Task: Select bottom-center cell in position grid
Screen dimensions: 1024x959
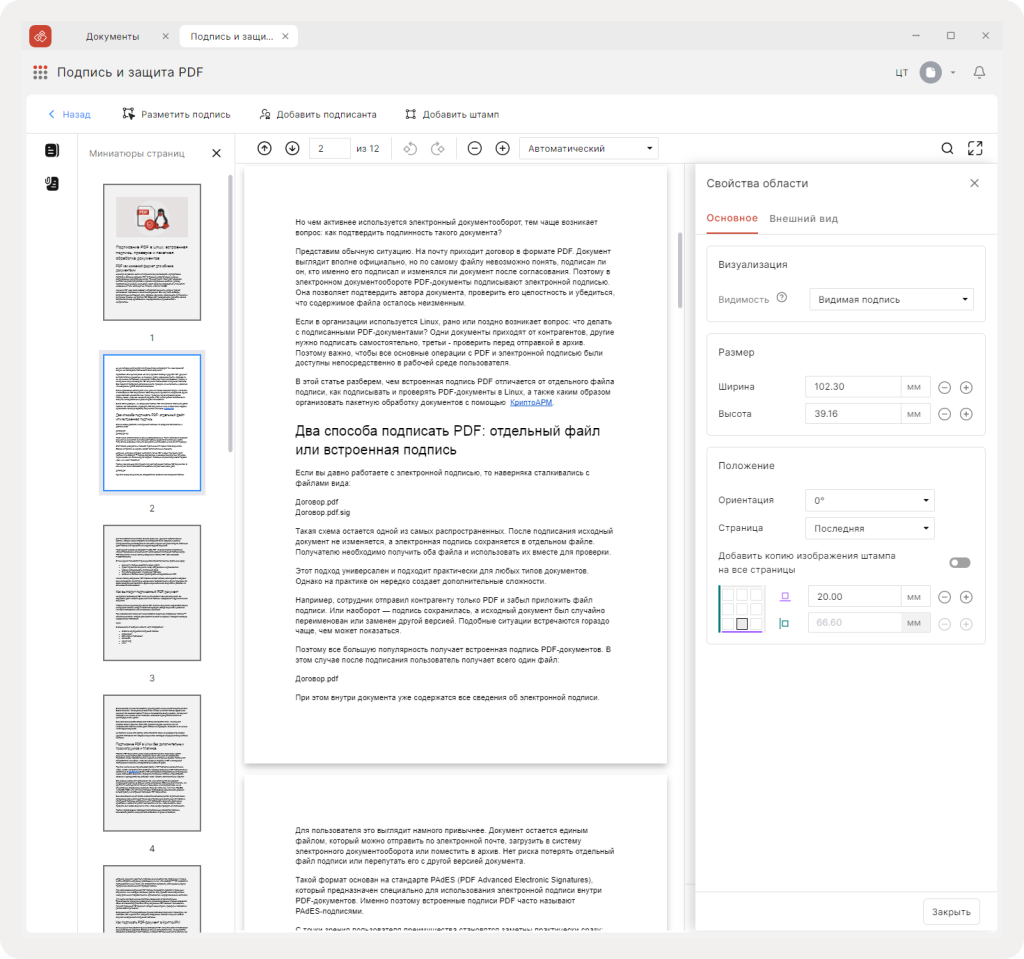Action: pos(742,624)
